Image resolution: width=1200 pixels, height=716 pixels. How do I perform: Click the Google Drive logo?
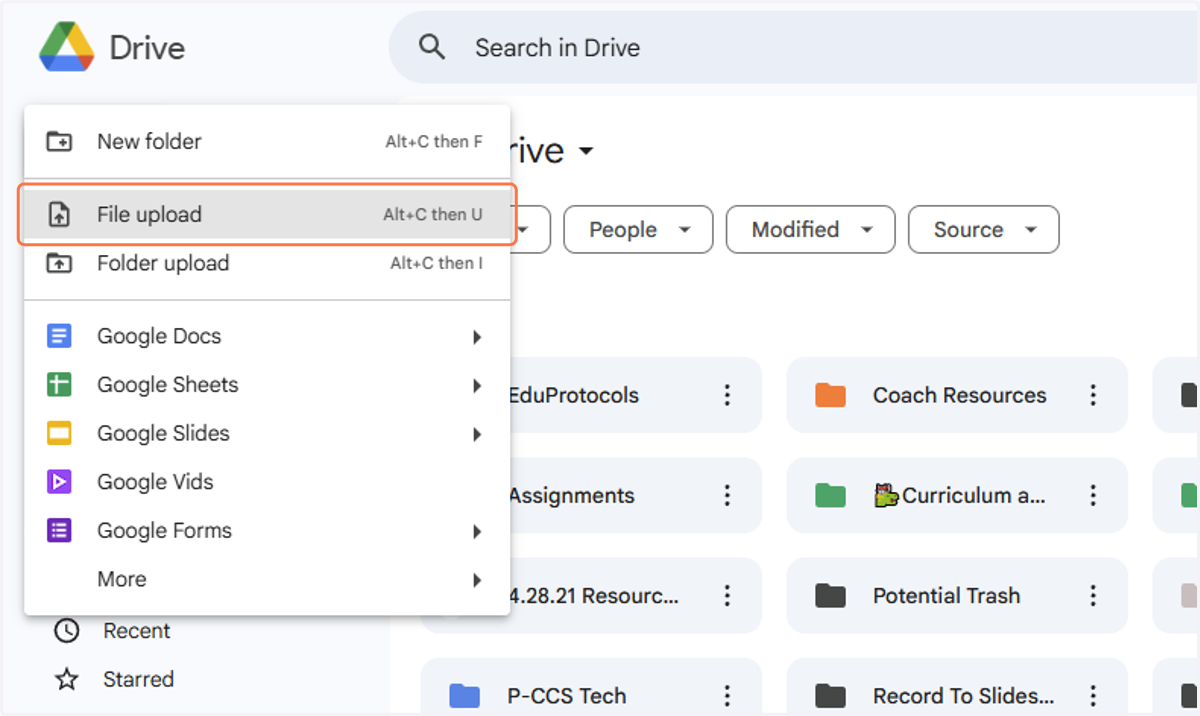pyautogui.click(x=67, y=47)
